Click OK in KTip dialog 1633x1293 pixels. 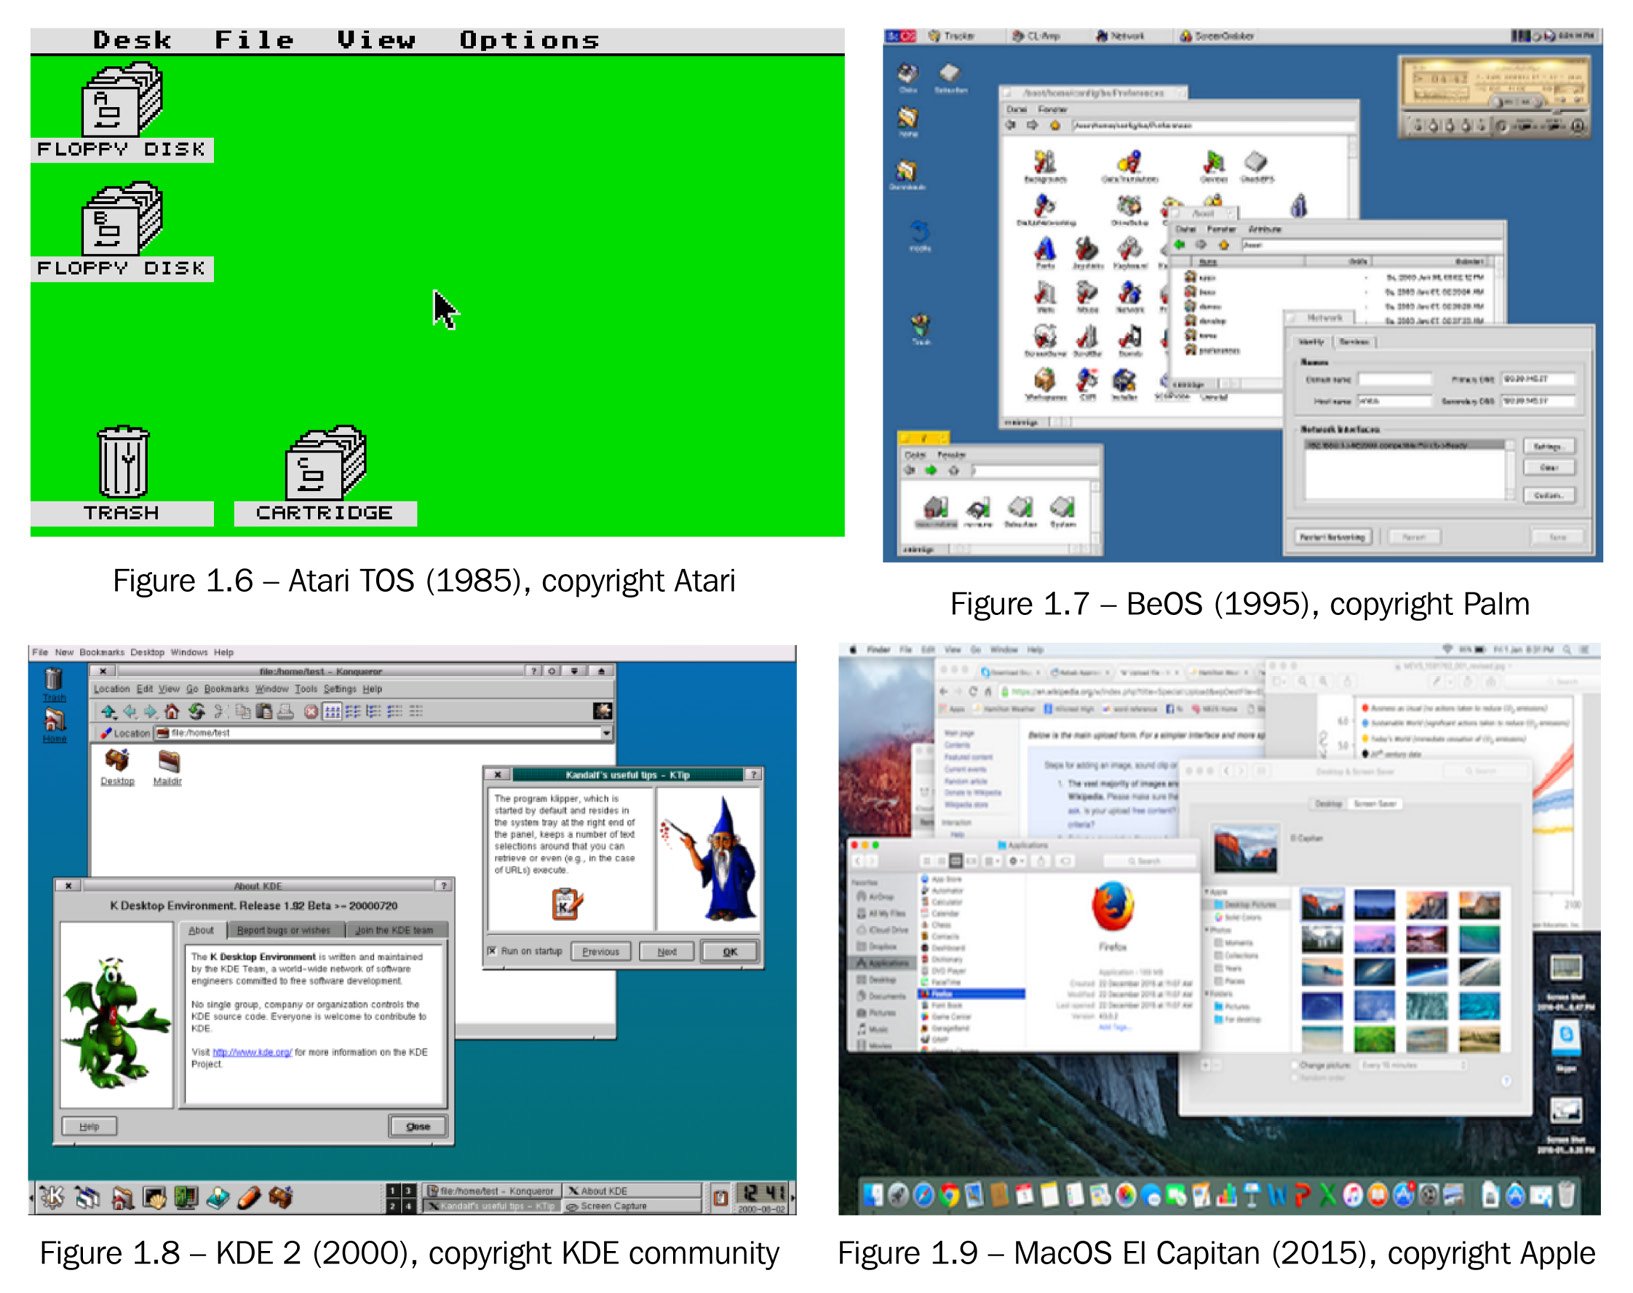coord(730,951)
